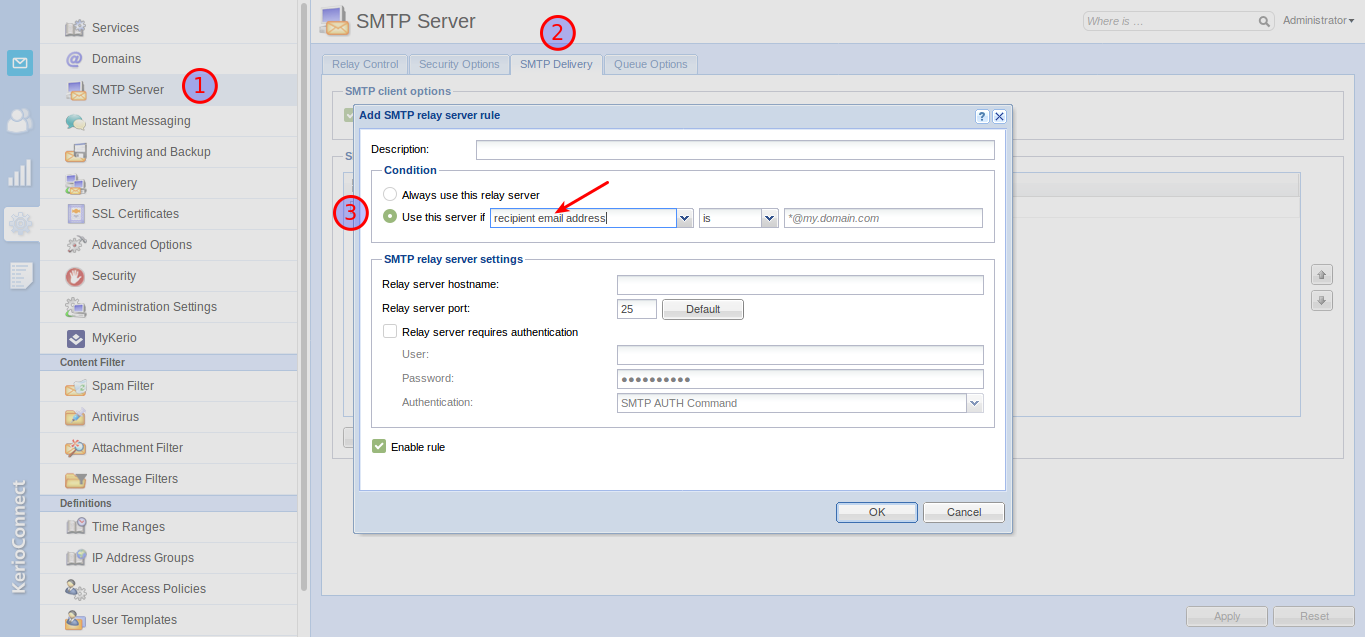
Task: Open the users section icon in left rail
Action: coord(20,121)
